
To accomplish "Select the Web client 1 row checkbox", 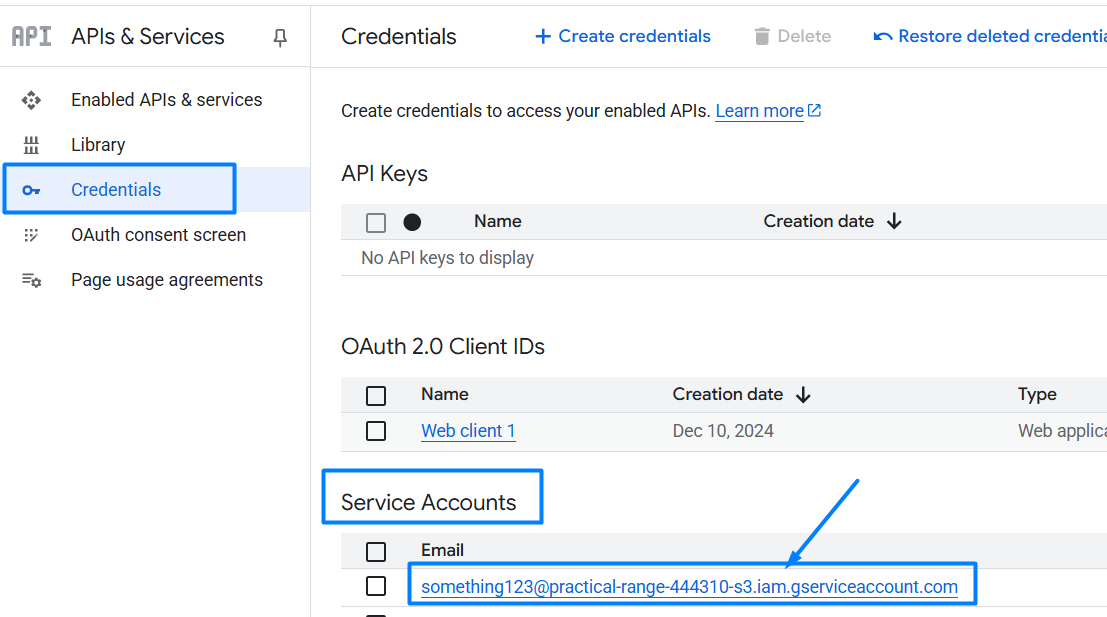I will 376,431.
